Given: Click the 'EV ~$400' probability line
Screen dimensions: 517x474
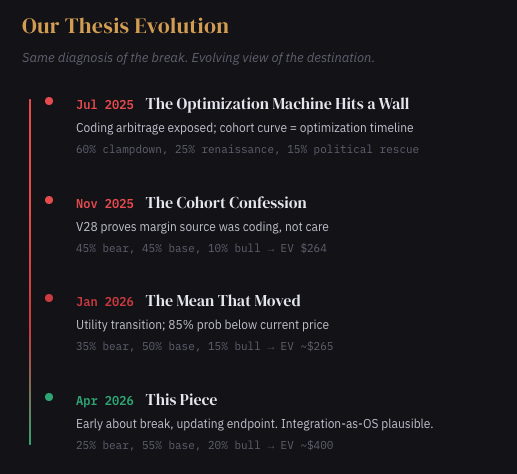Looking at the screenshot, I should tap(205, 445).
